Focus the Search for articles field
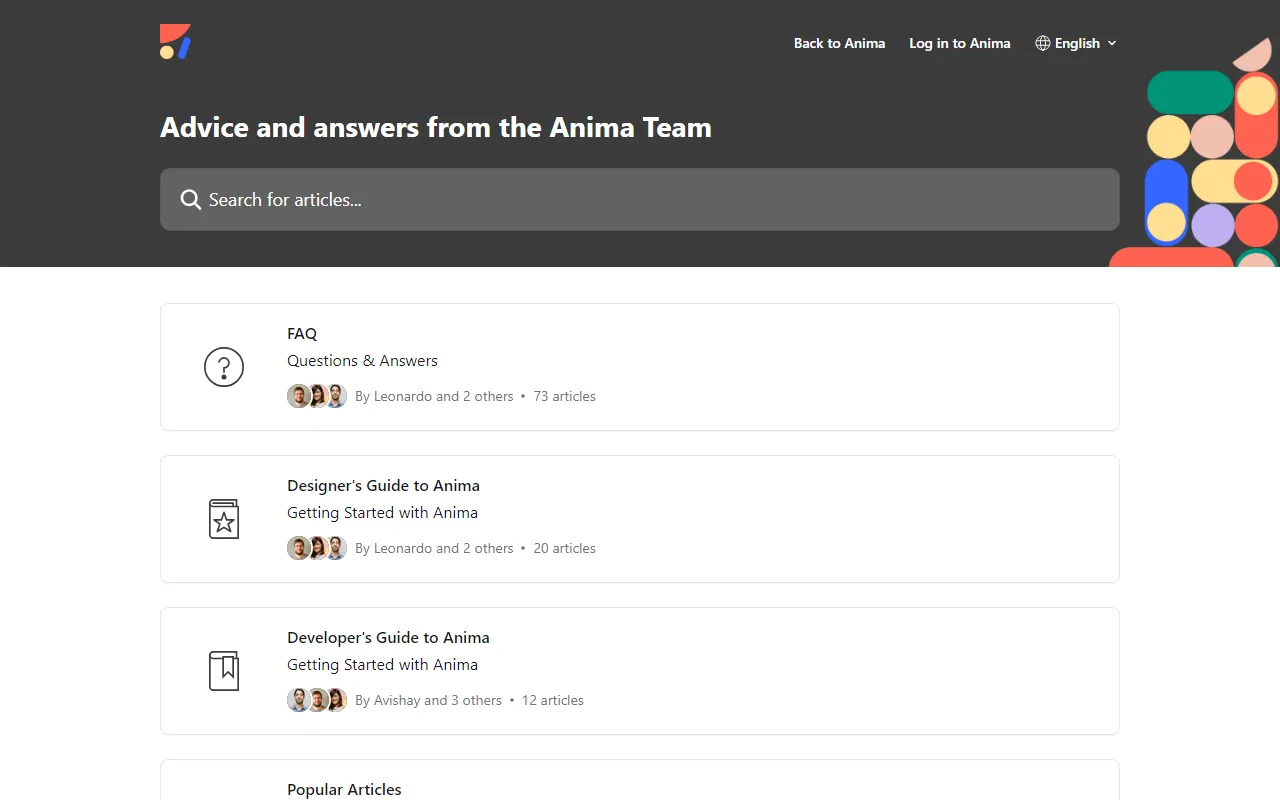The image size is (1280, 800). [x=640, y=199]
